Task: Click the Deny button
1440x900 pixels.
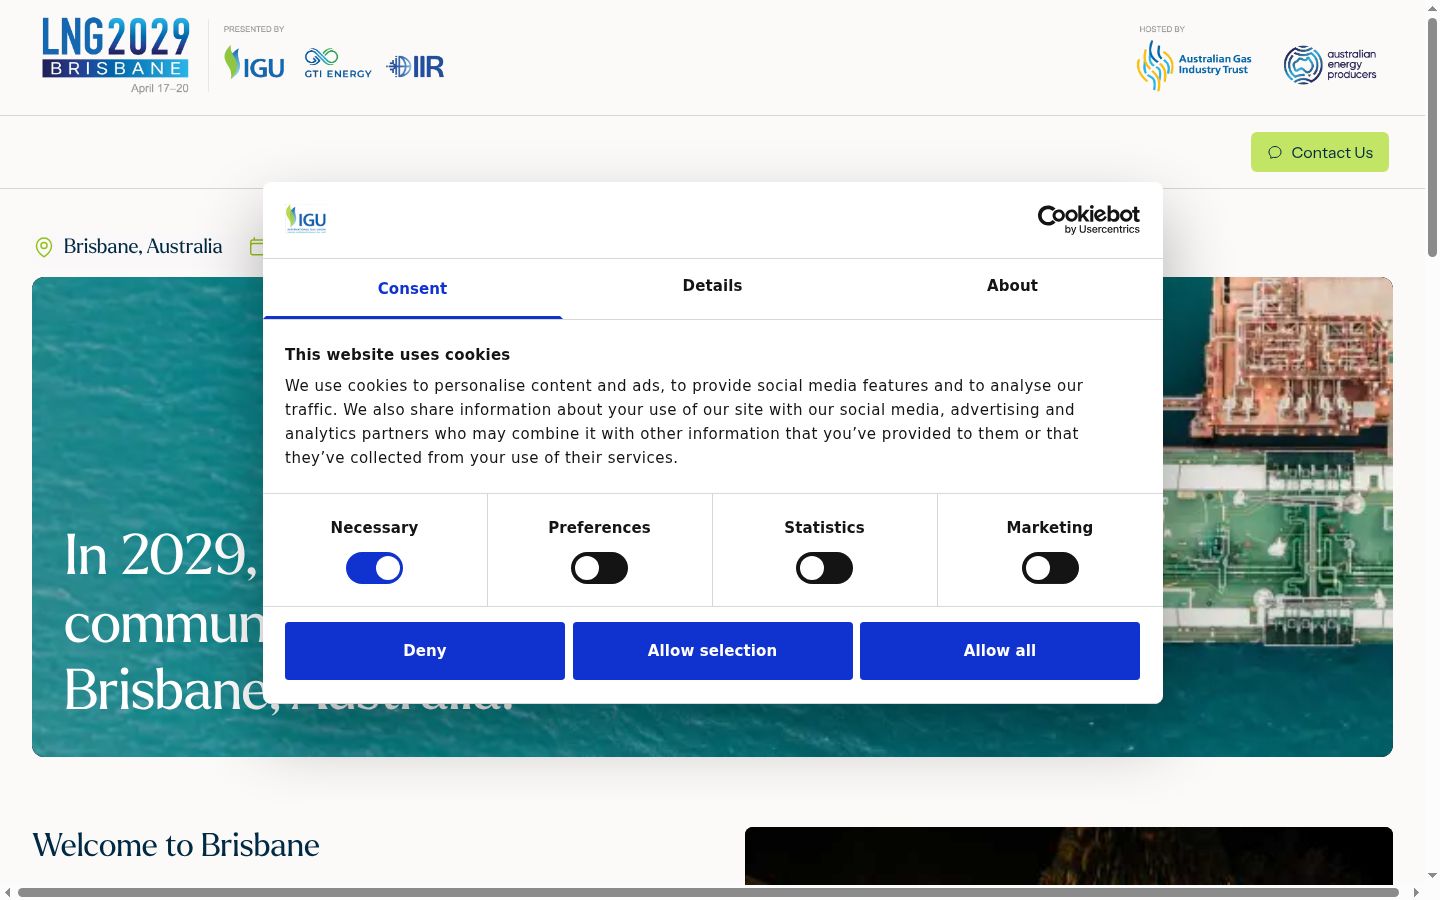Action: [425, 651]
